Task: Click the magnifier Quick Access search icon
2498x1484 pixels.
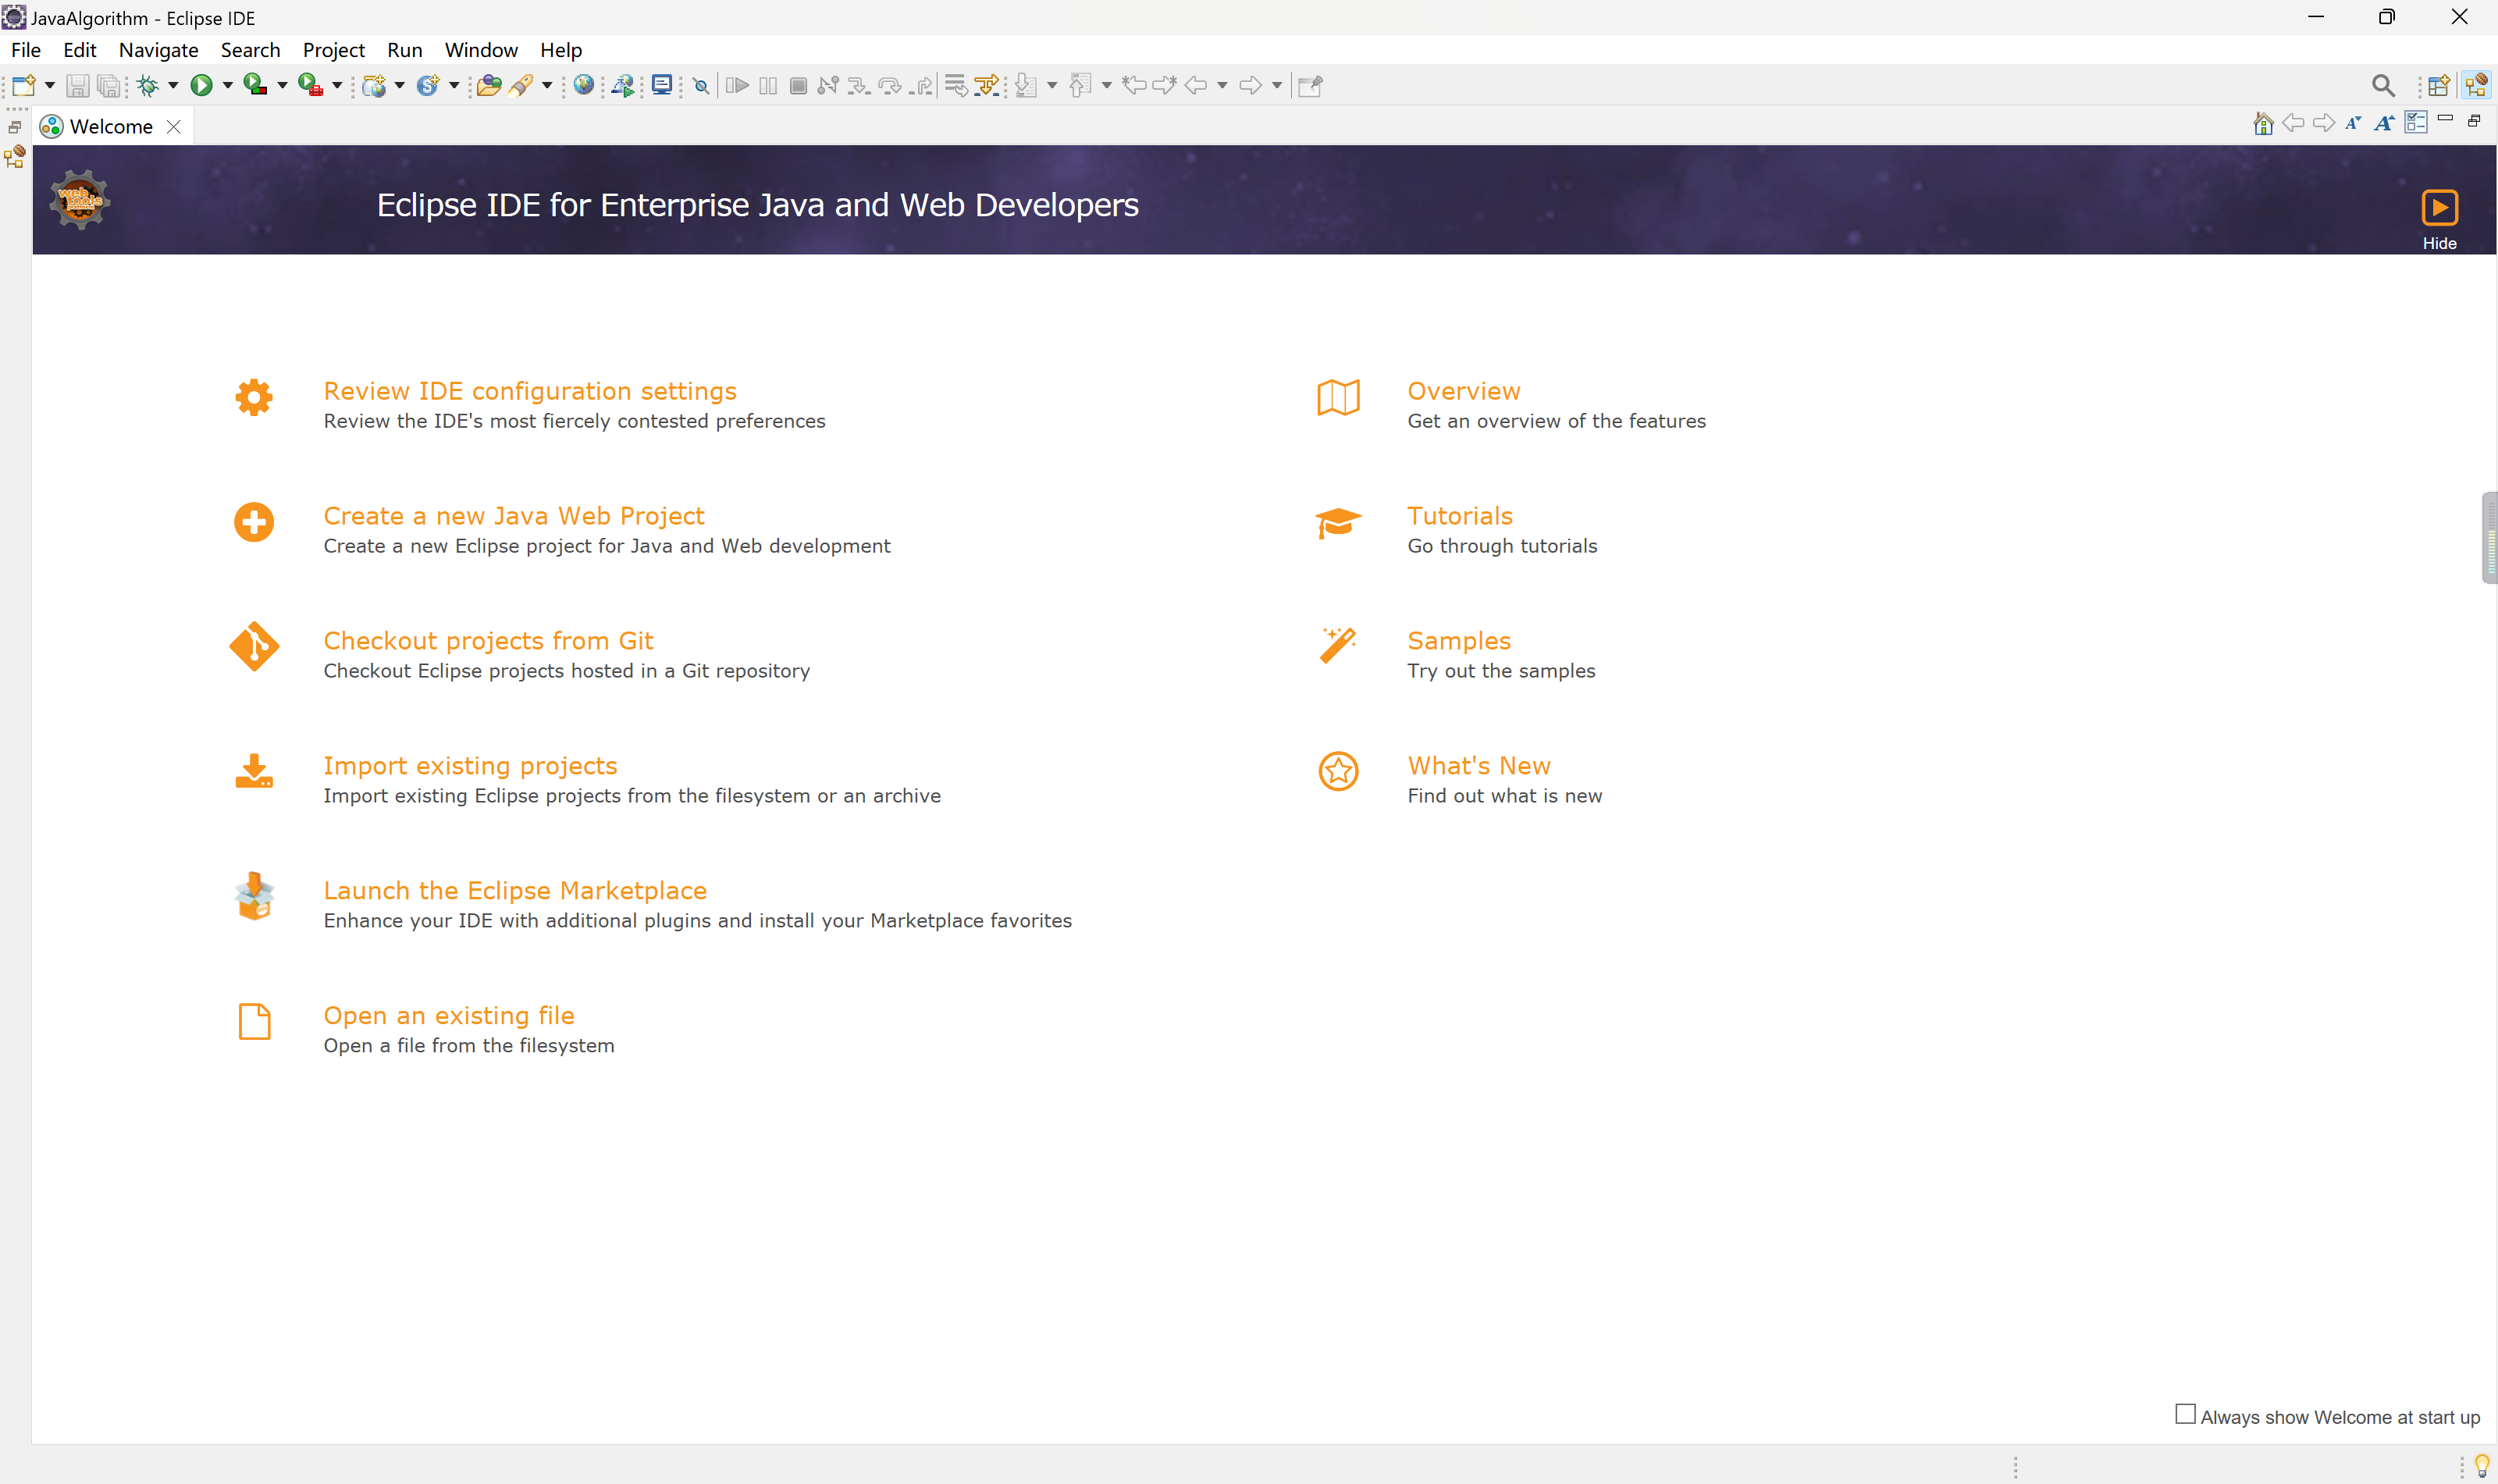Action: 2383,86
